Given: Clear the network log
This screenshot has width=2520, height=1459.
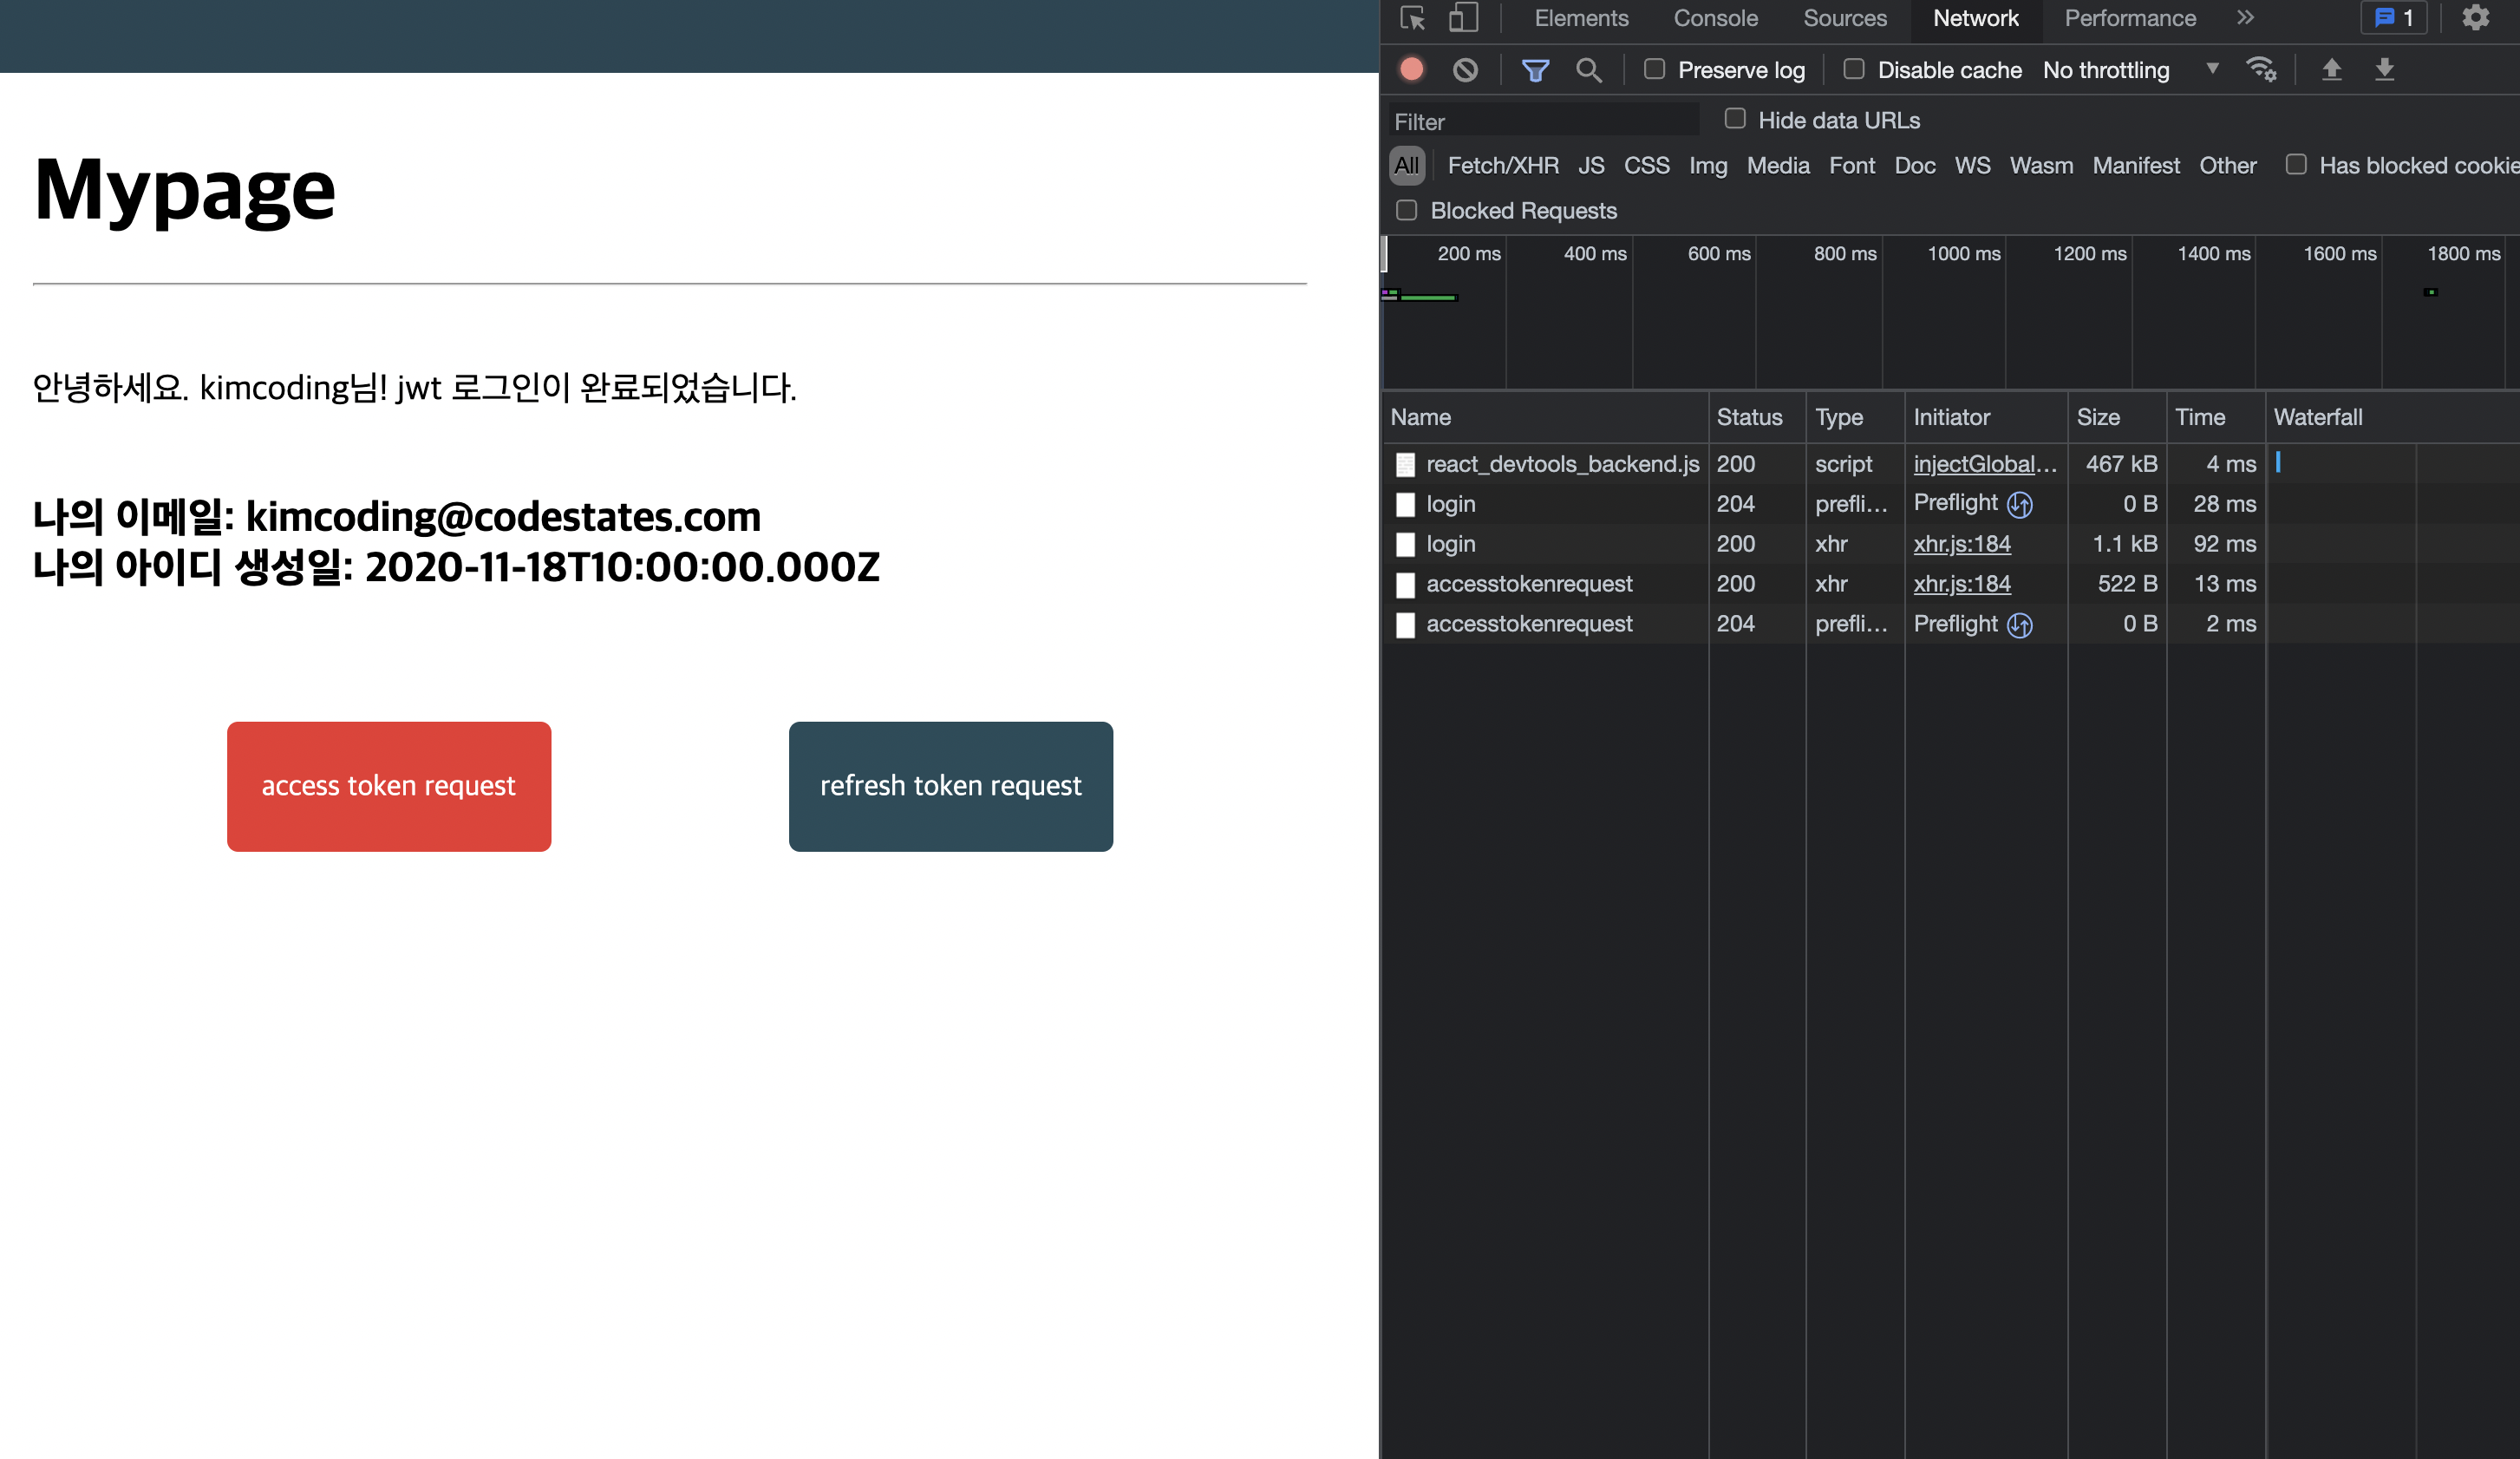Looking at the screenshot, I should click(x=1465, y=69).
